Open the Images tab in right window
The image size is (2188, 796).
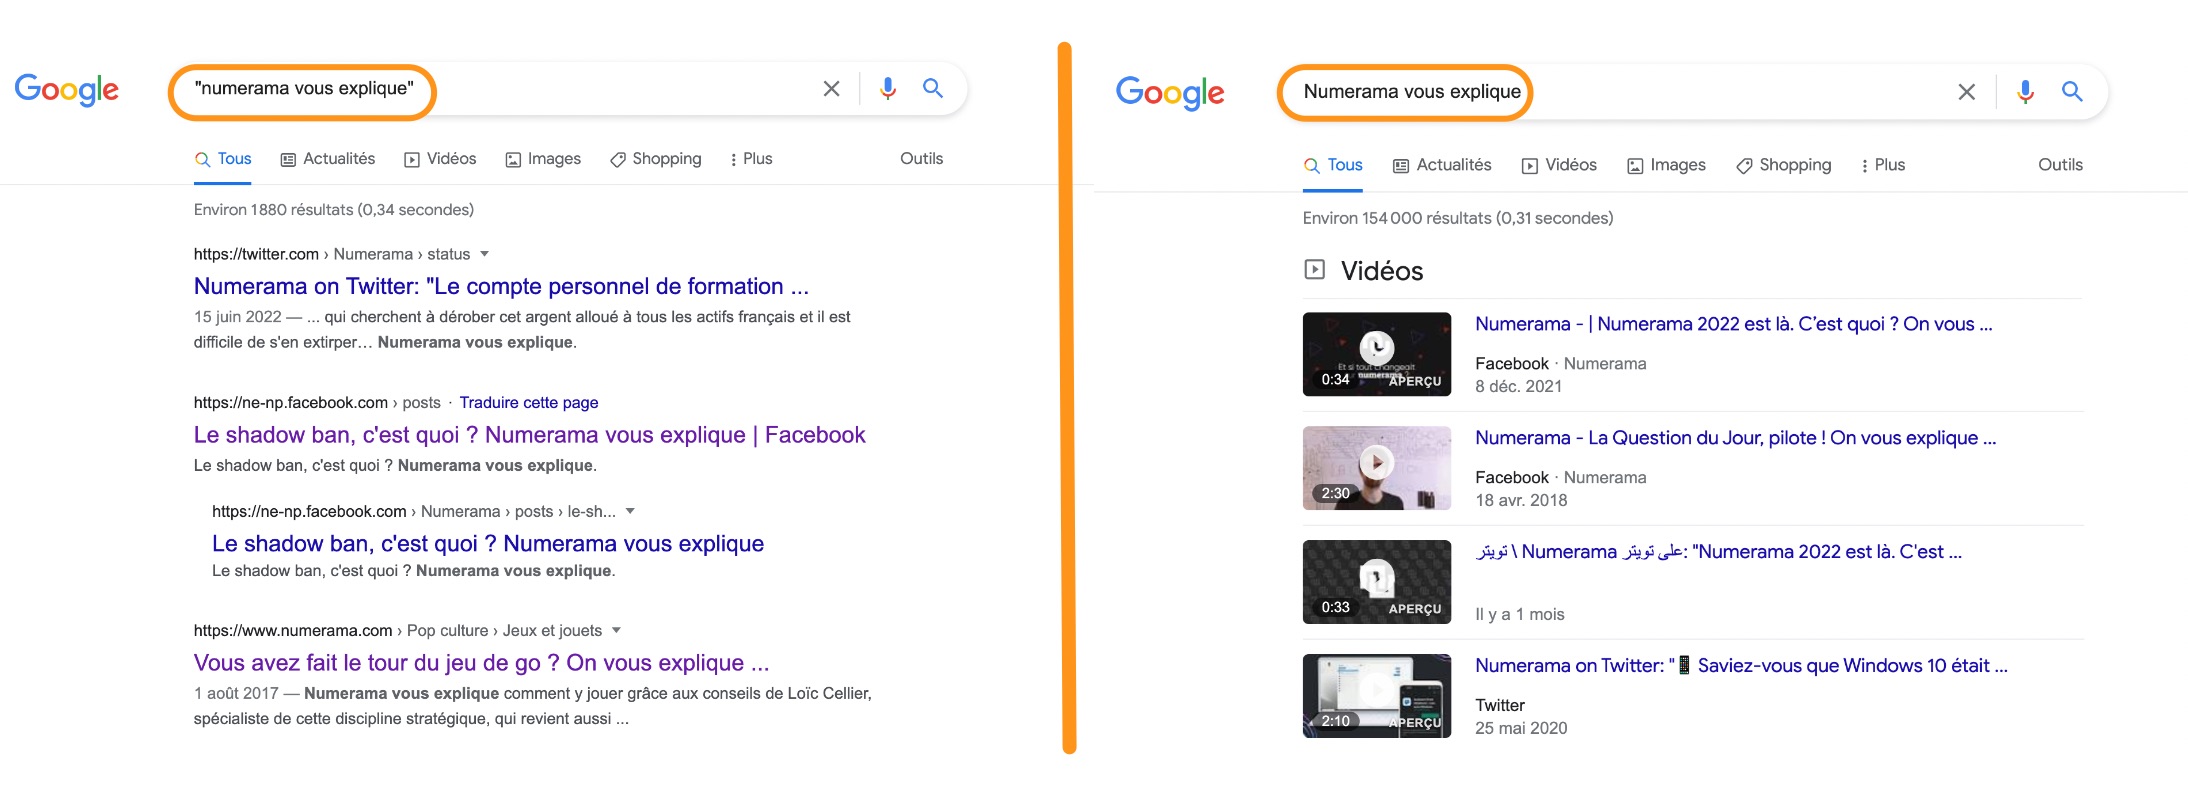(x=1666, y=165)
